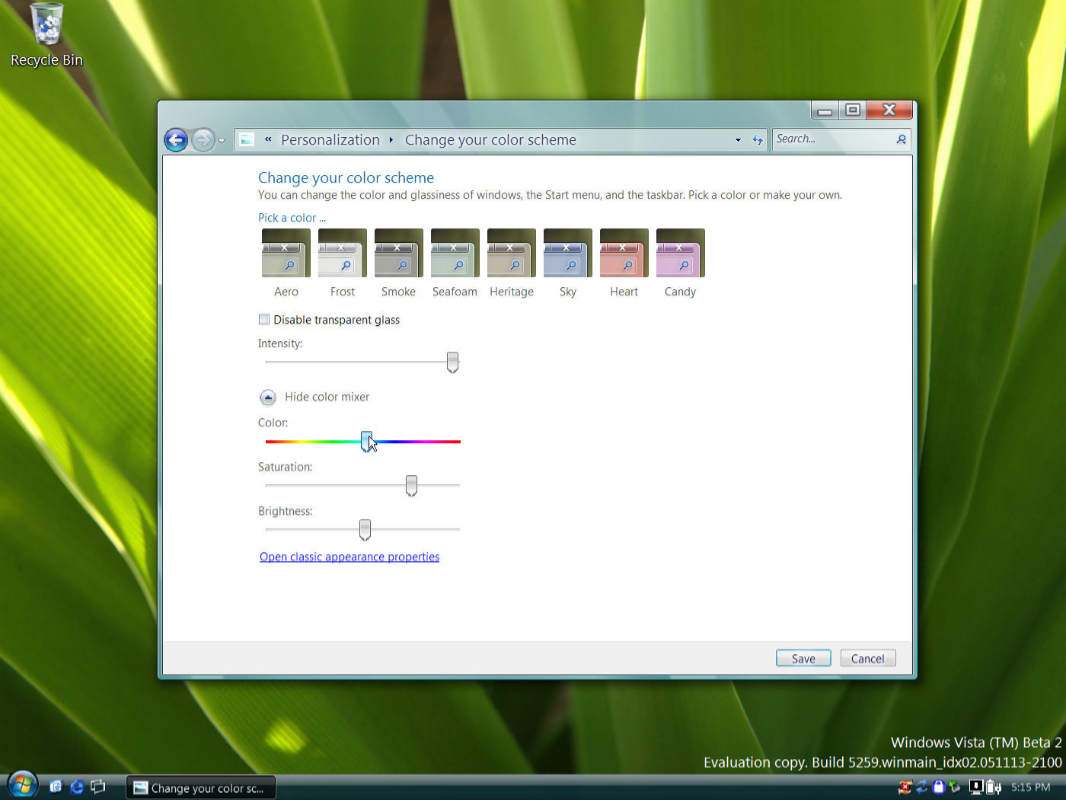The image size is (1066, 800).
Task: Choose the Frost color scheme
Action: pos(342,253)
